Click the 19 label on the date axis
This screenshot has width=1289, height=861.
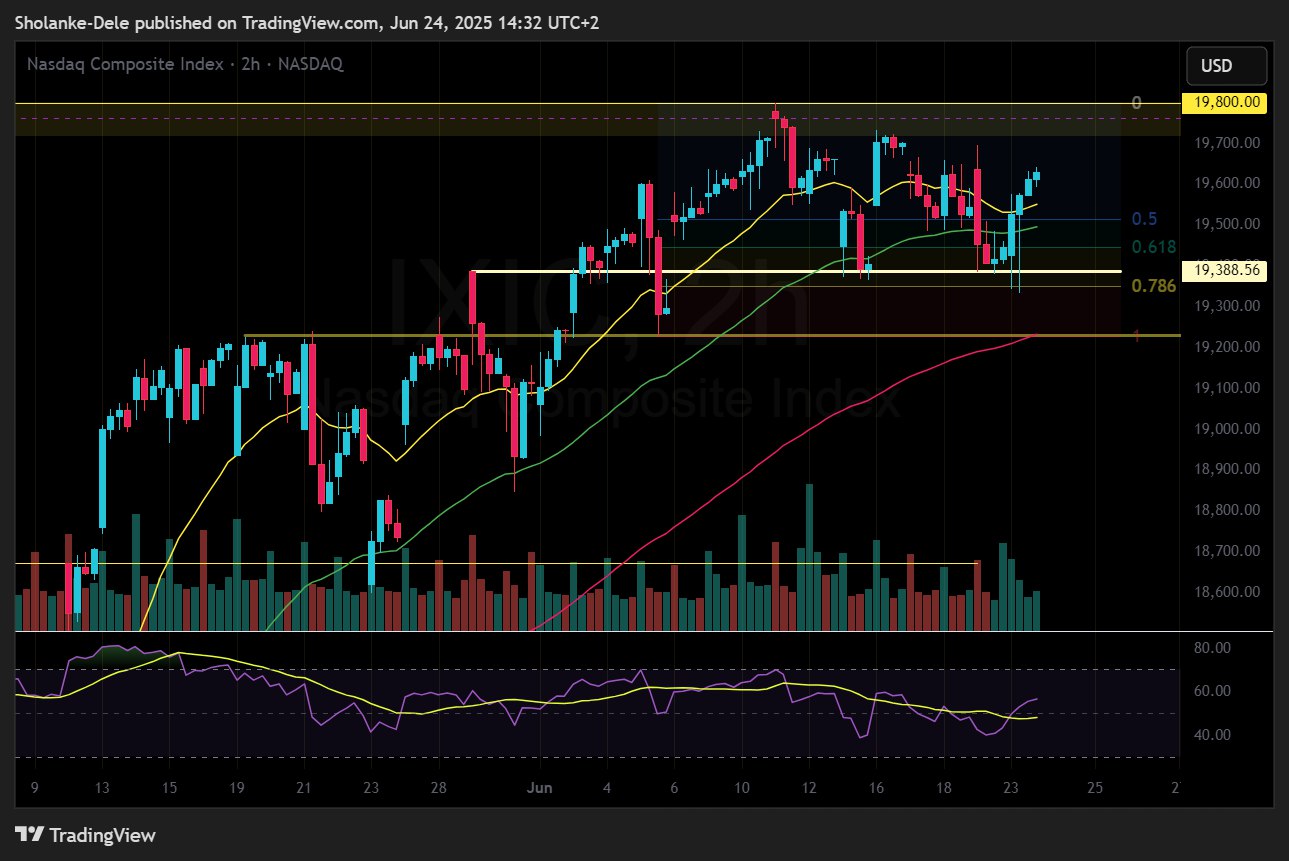click(235, 788)
